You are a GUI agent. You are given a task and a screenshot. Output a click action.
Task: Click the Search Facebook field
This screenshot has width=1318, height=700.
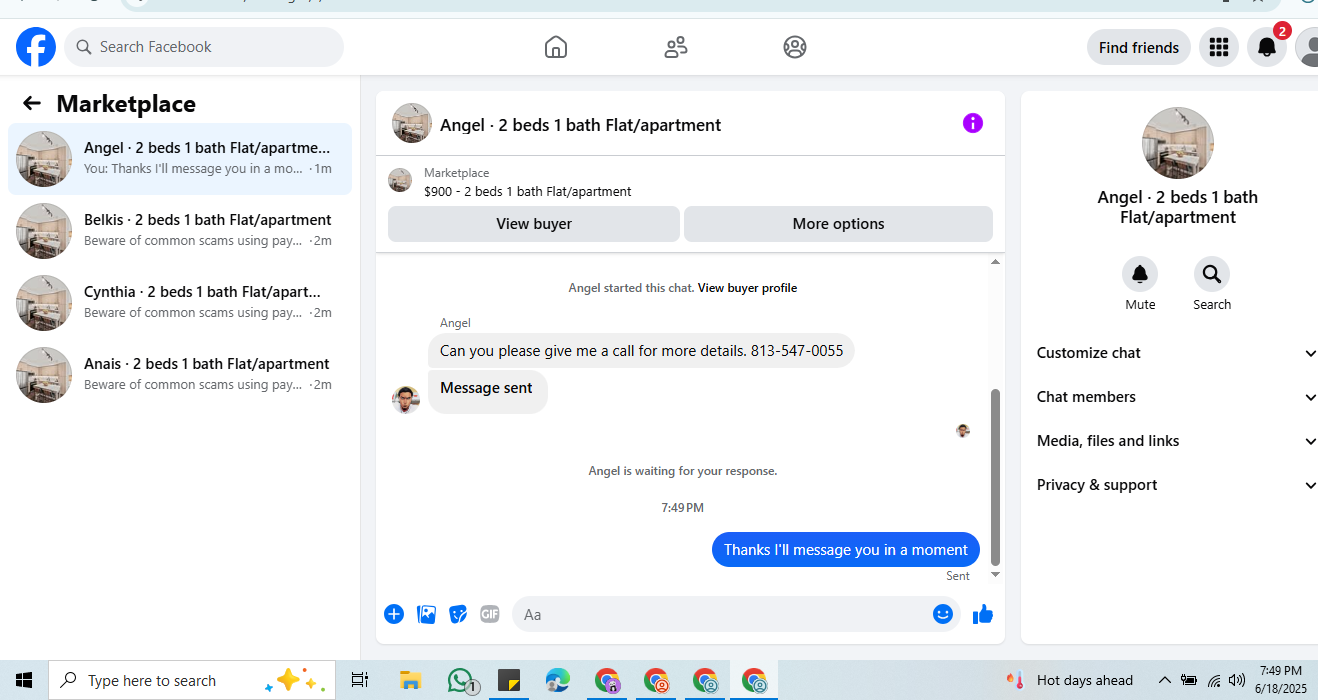coord(204,47)
